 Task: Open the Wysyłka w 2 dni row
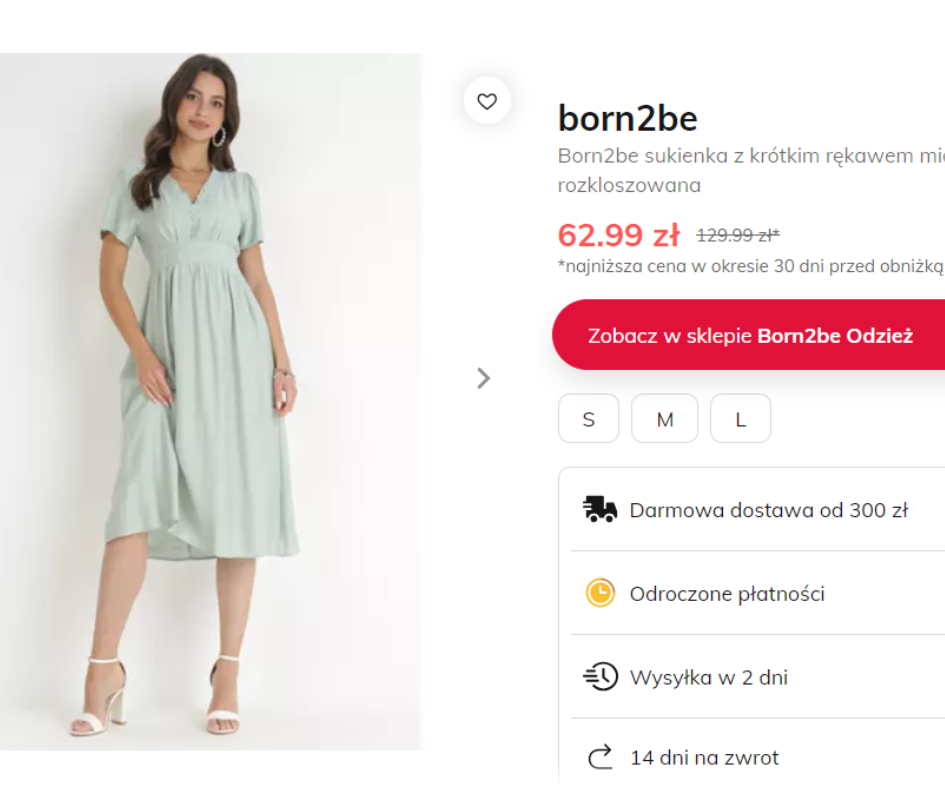(x=708, y=678)
